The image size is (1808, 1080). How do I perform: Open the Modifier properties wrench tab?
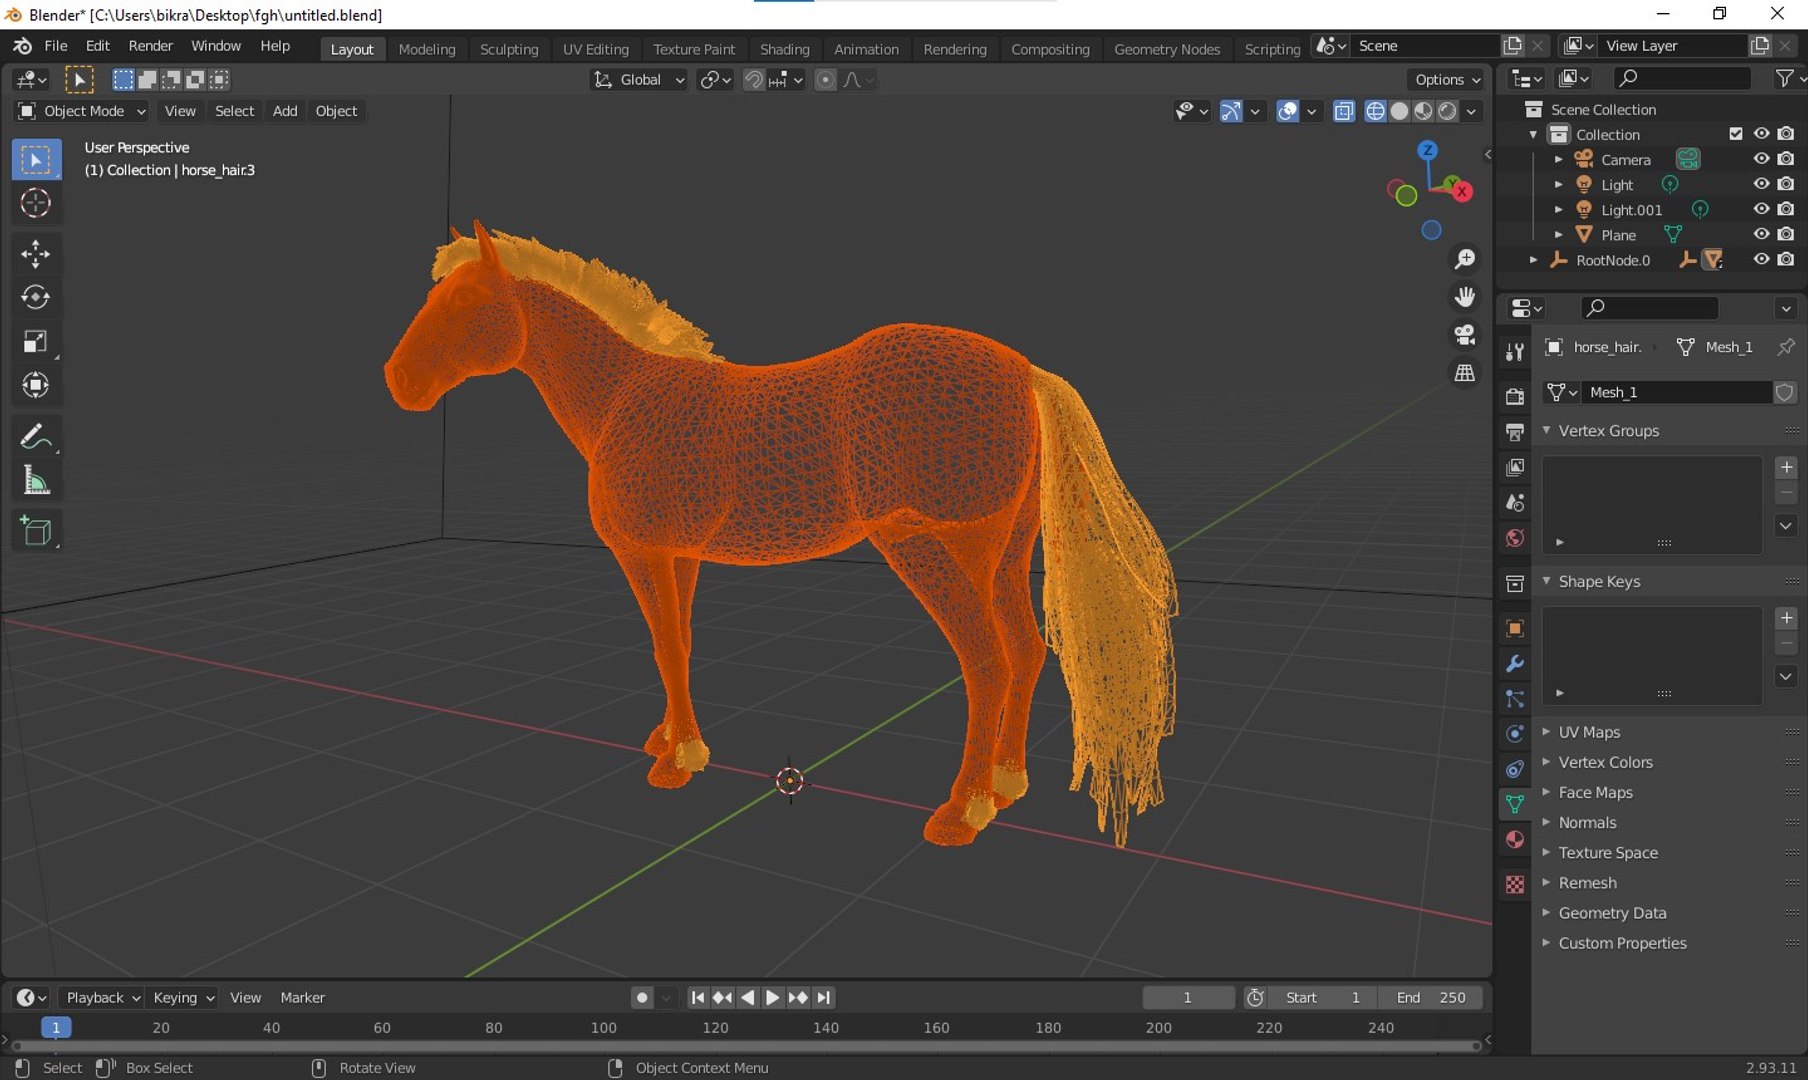click(1515, 663)
